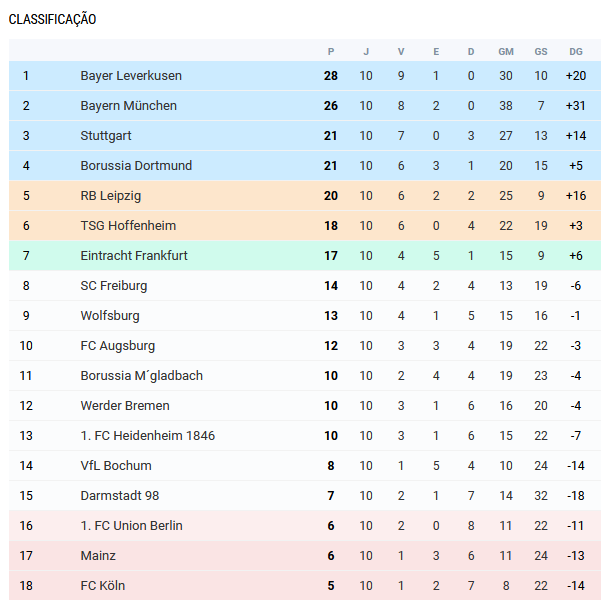Open Borussia Dortmund team page

(x=136, y=166)
